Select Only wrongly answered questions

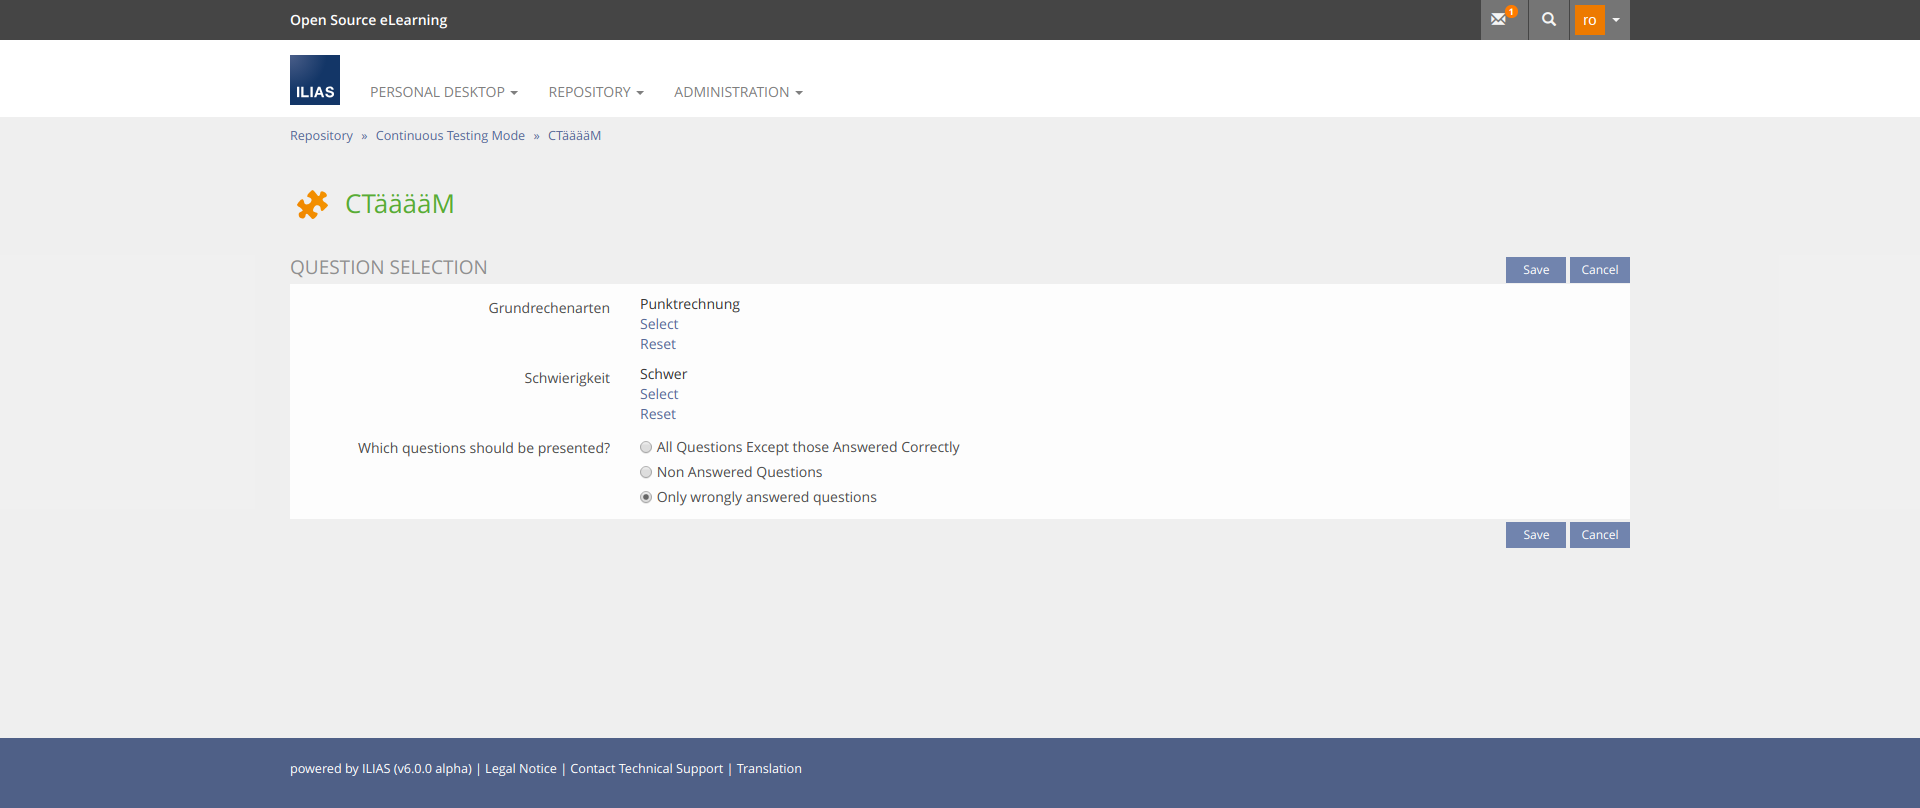click(x=646, y=497)
